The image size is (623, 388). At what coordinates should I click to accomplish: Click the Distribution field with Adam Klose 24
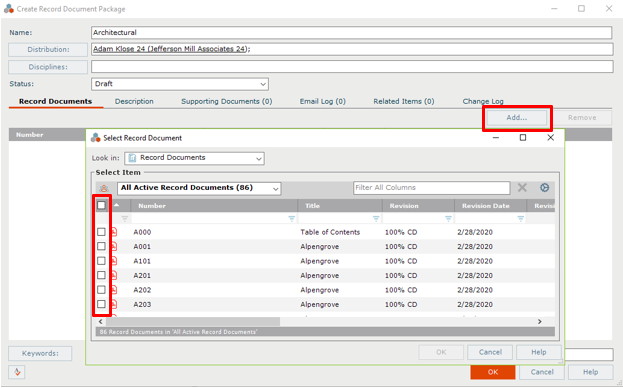pos(352,49)
